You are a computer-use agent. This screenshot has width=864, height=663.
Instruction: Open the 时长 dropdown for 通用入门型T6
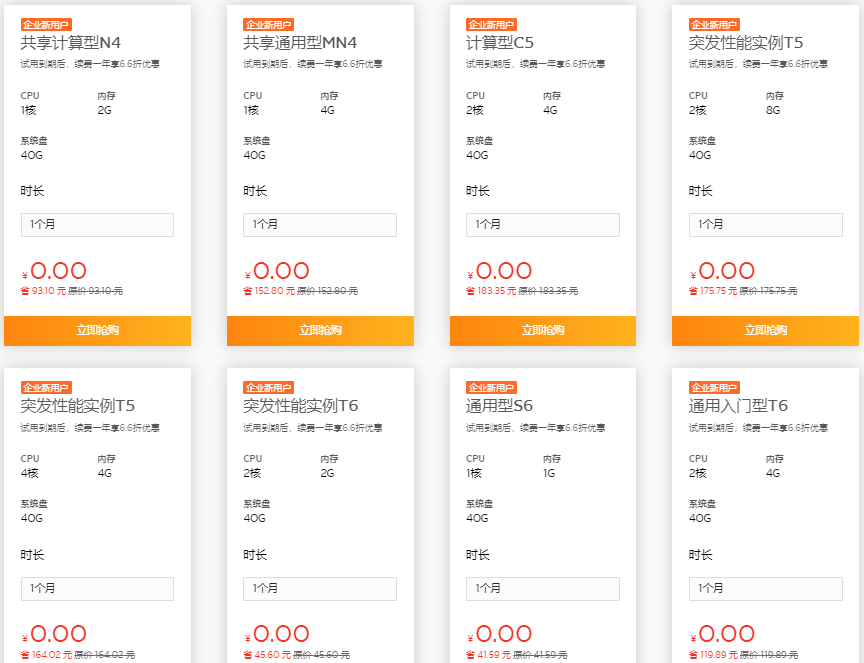[765, 589]
